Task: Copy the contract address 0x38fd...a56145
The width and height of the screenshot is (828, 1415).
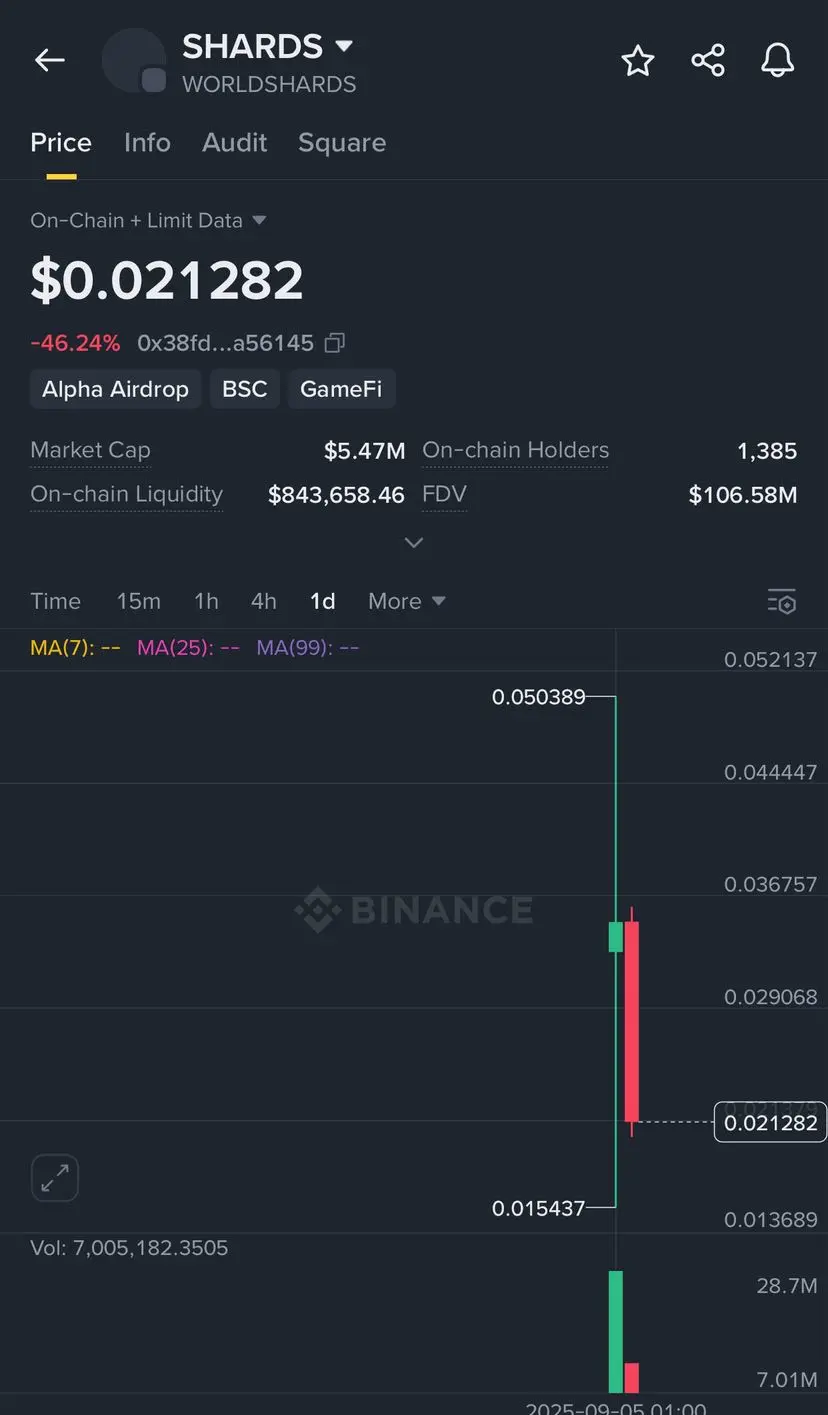Action: (335, 343)
